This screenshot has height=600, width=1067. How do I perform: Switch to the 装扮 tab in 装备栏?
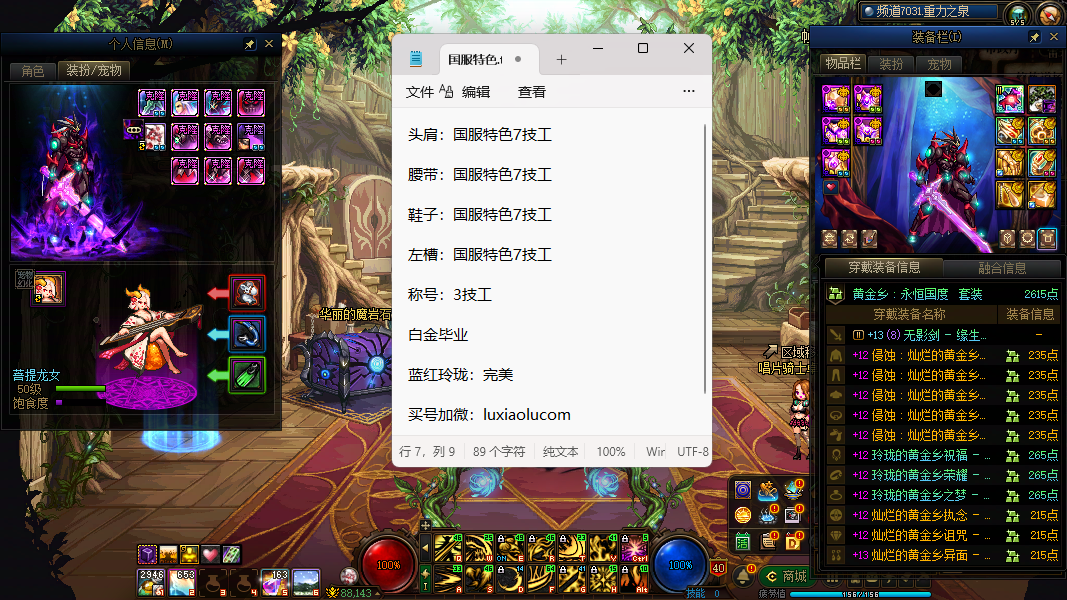coord(891,64)
